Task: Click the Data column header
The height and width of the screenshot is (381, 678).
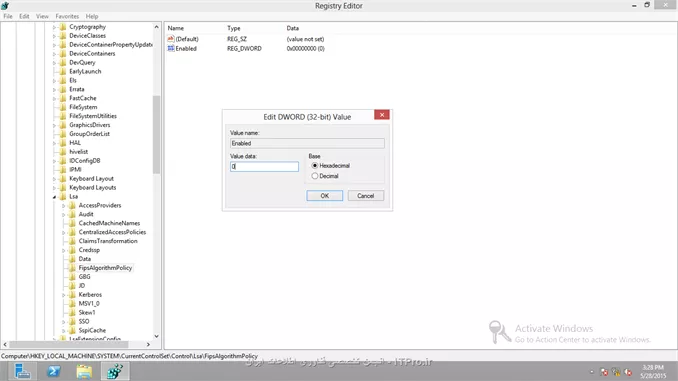Action: (293, 28)
